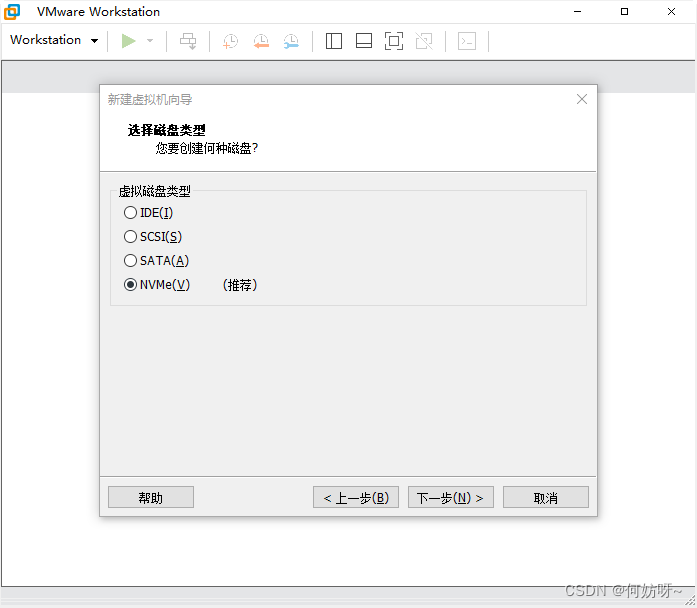Image resolution: width=697 pixels, height=608 pixels.
Task: Click the 取消 cancel button
Action: [x=546, y=497]
